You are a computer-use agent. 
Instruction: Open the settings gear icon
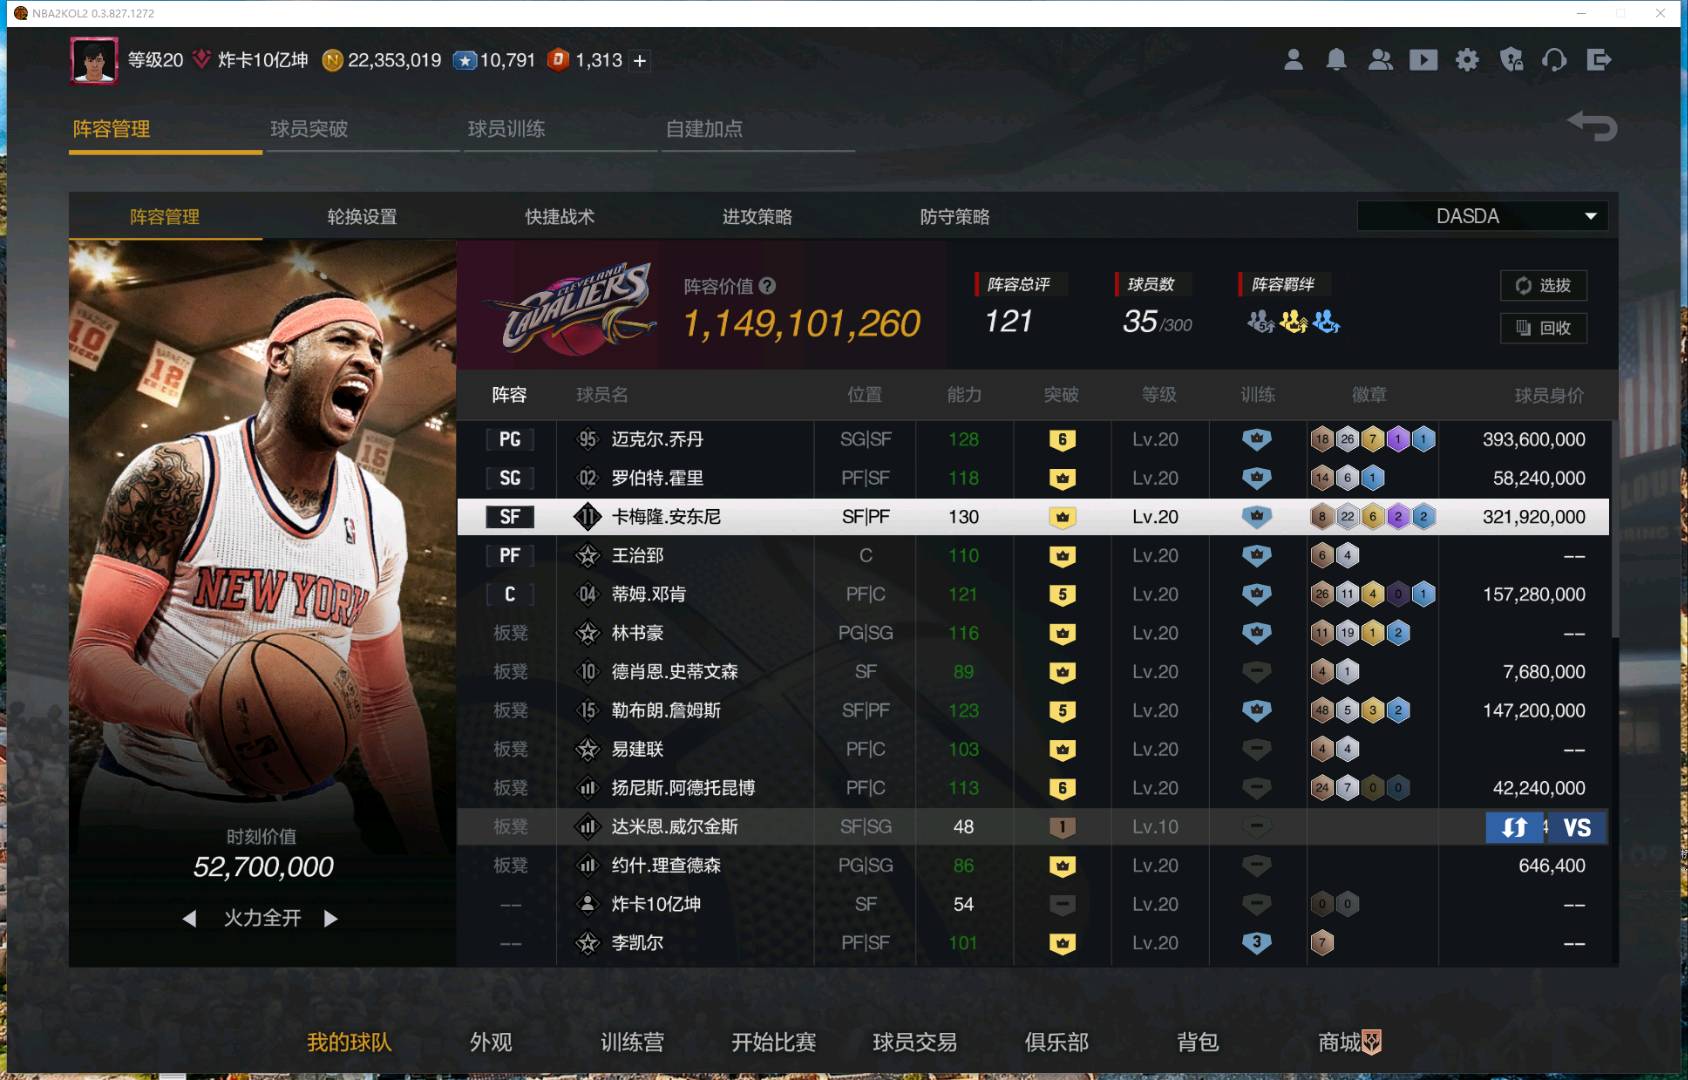(x=1467, y=60)
